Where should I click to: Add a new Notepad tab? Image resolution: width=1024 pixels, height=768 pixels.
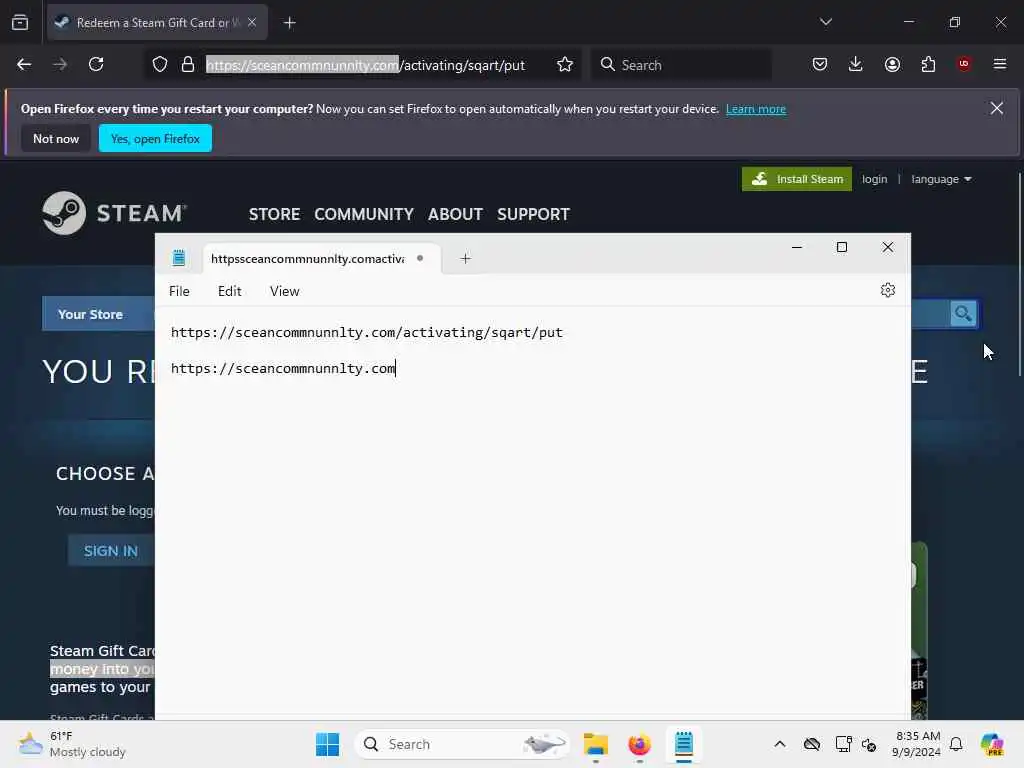pyautogui.click(x=465, y=259)
